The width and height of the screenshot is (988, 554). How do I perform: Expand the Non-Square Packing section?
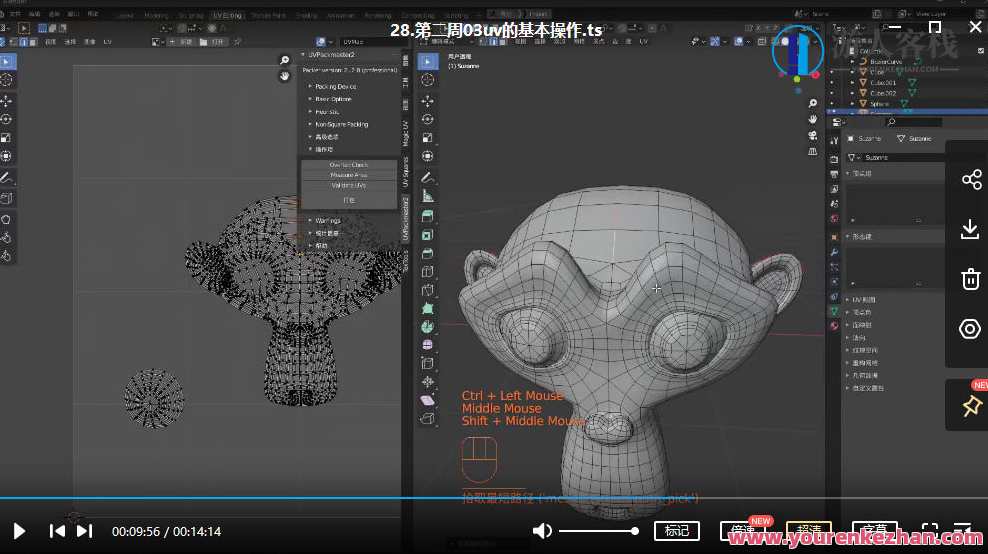pos(340,124)
